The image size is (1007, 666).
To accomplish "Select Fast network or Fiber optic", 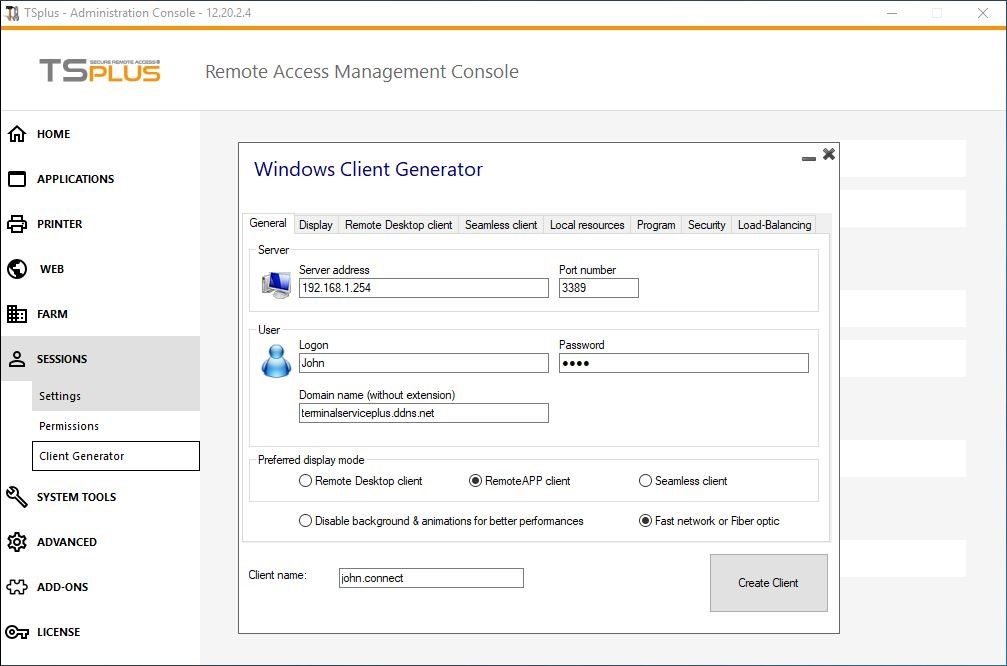I will pos(645,520).
